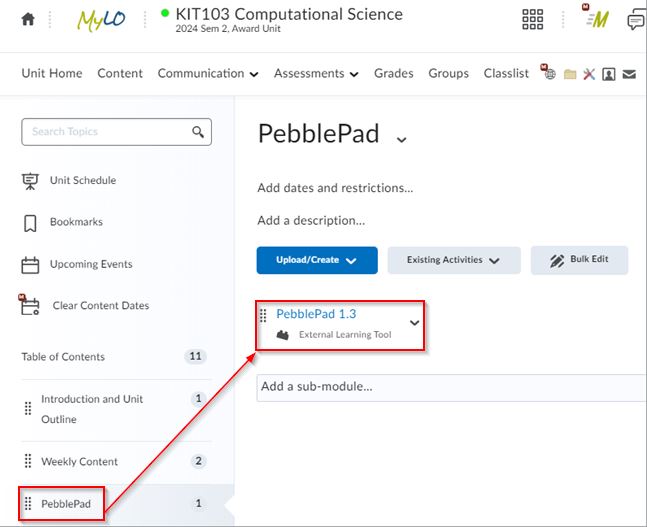Click the Clear Content Dates calendar icon
The image size is (647, 527).
pos(29,305)
